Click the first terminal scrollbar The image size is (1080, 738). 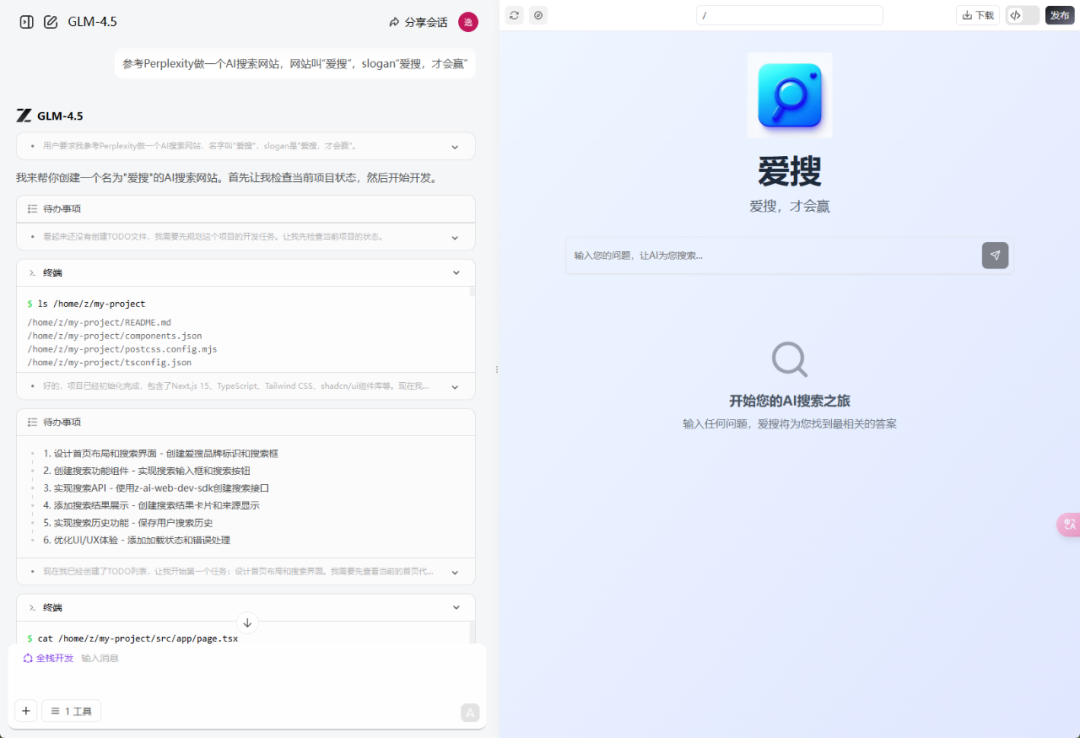pyautogui.click(x=472, y=292)
